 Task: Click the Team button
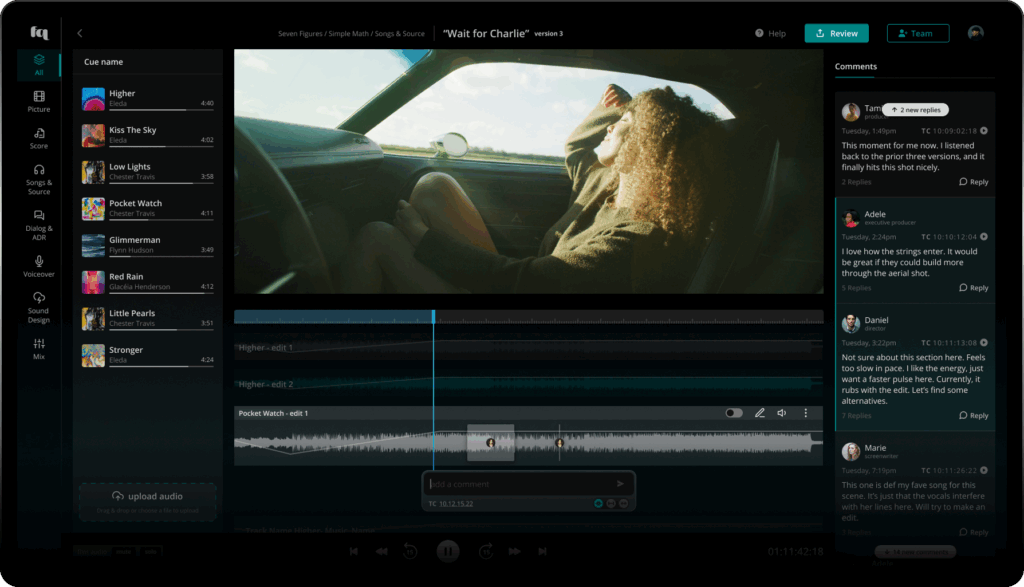917,33
